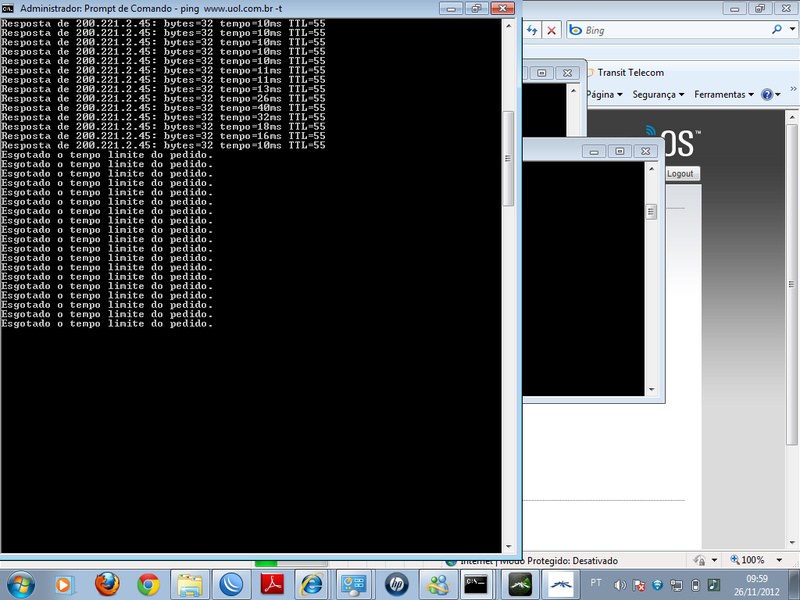Click the Logout button on the webpage
Image resolution: width=800 pixels, height=600 pixels.
[680, 173]
